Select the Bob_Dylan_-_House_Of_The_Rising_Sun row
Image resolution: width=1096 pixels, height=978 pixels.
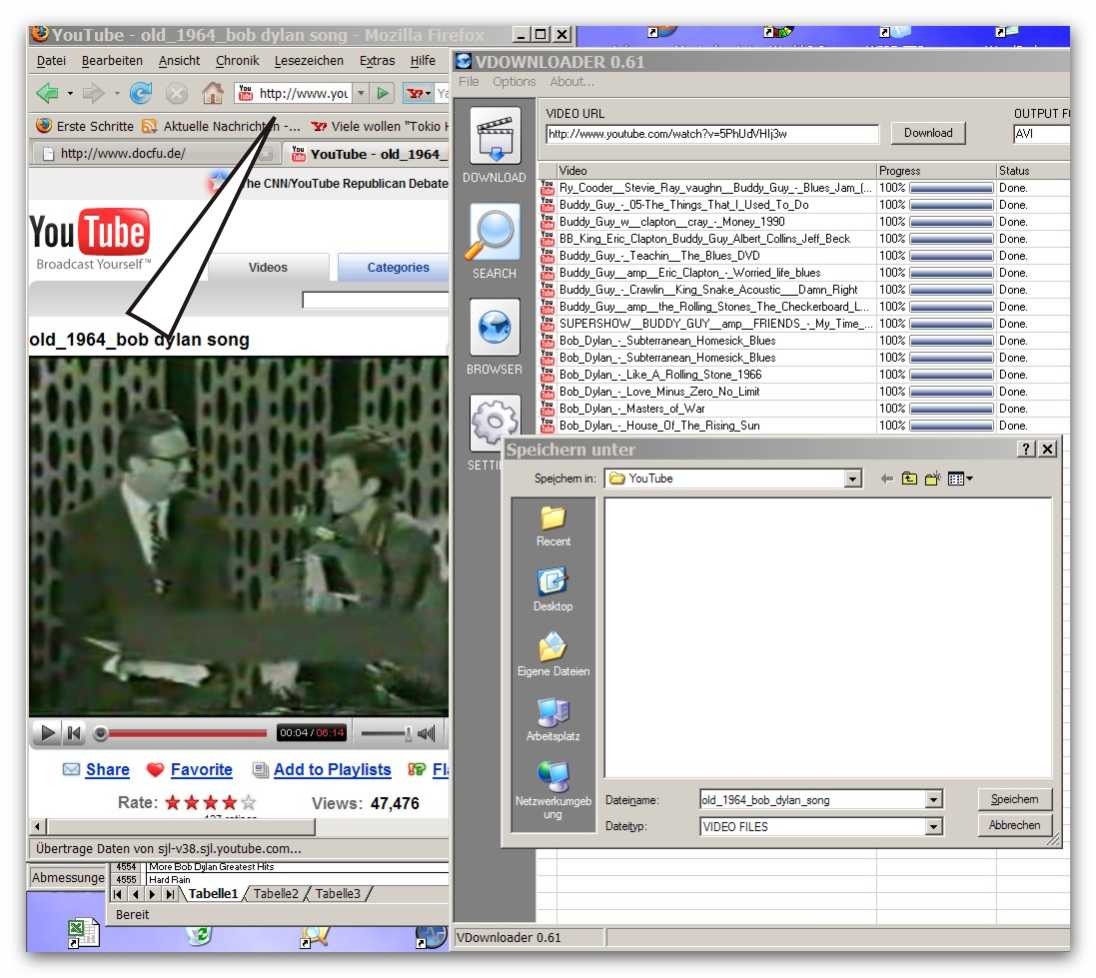[804, 426]
